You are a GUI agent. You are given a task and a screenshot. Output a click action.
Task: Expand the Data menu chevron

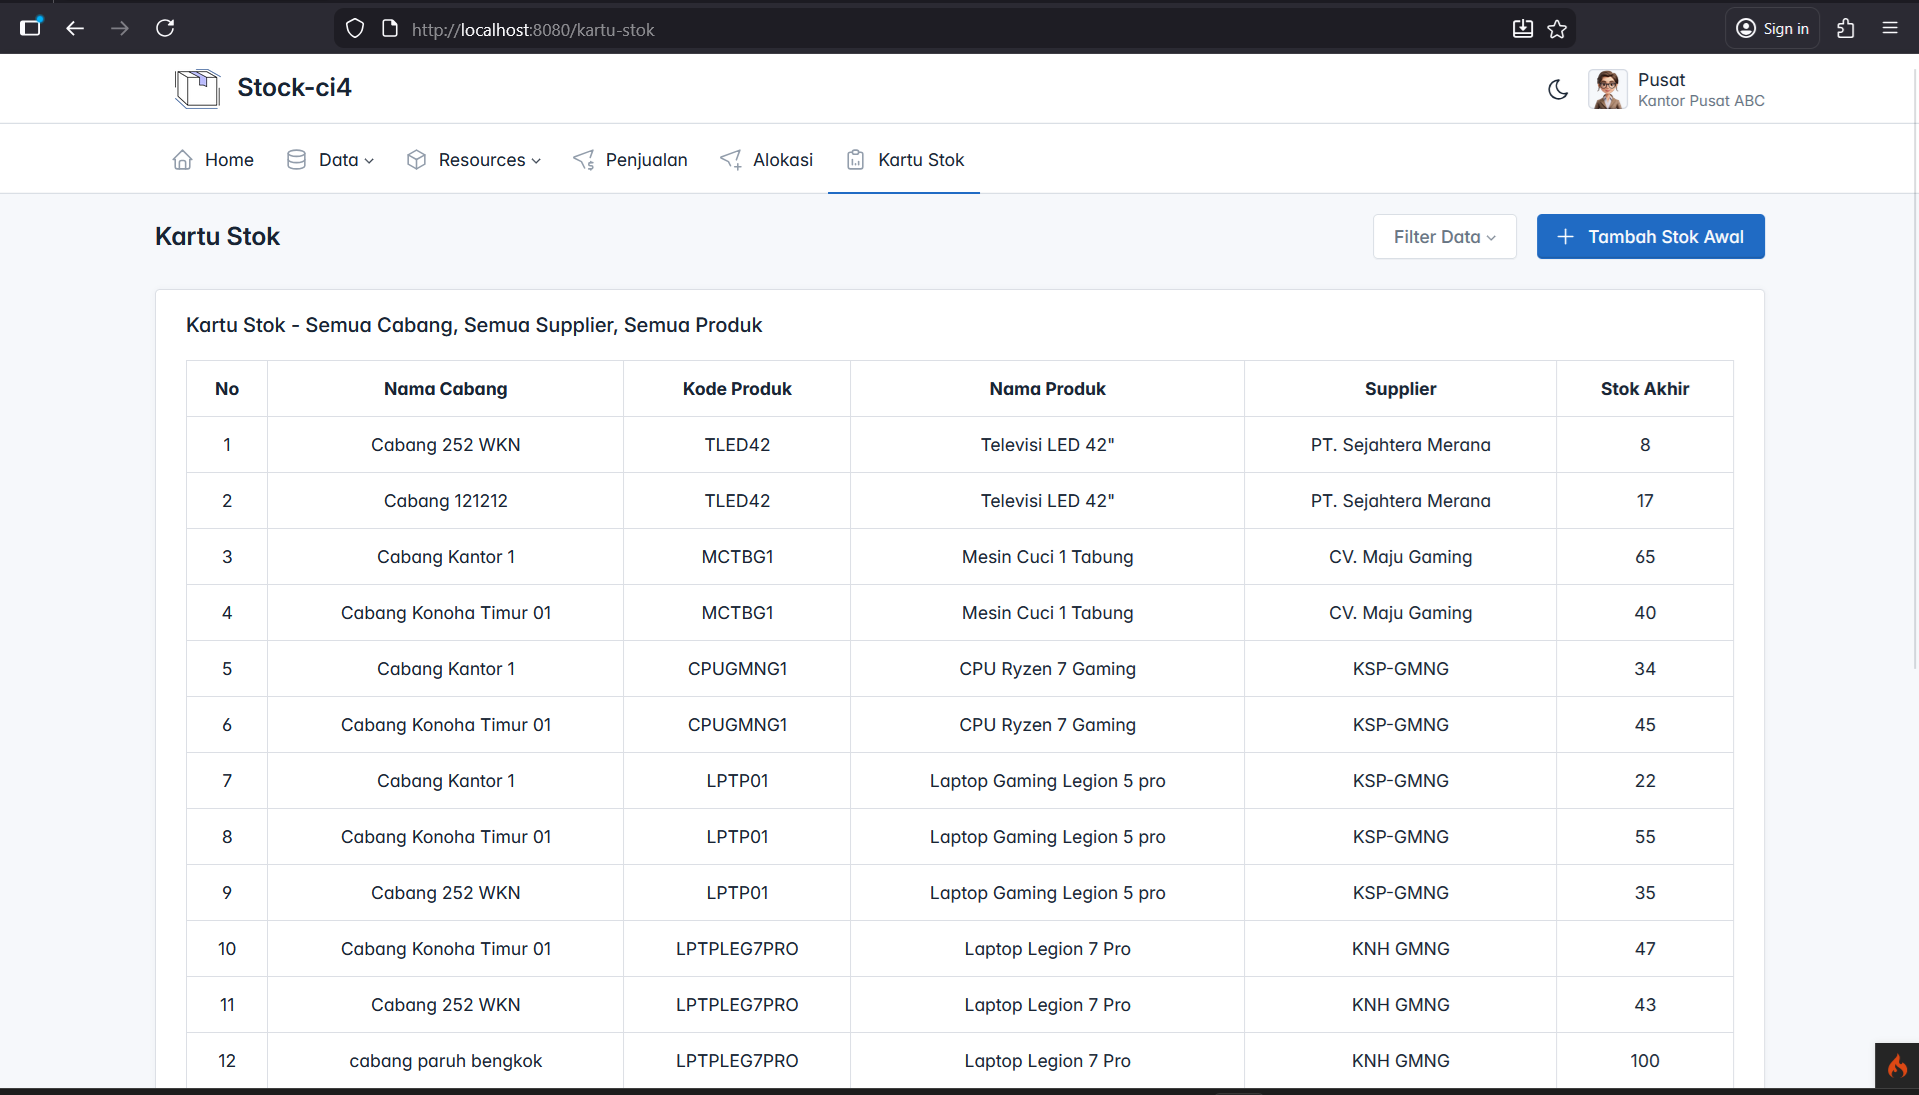pos(369,161)
